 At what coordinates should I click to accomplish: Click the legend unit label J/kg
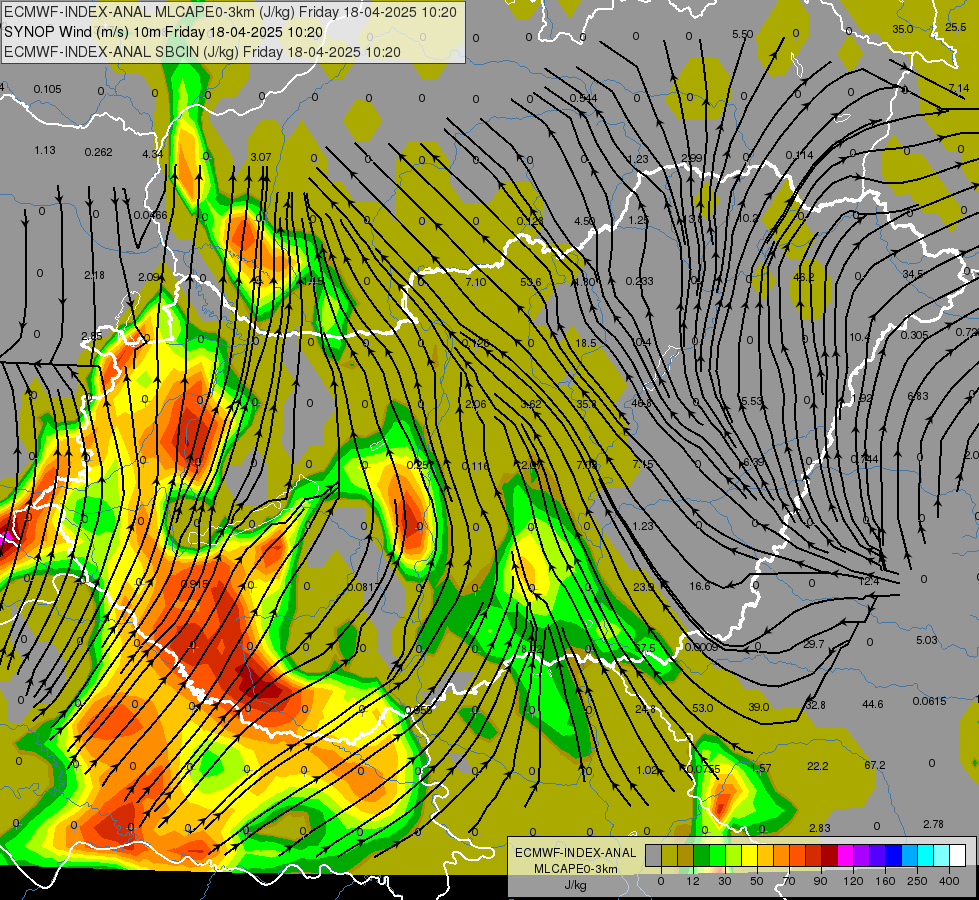pyautogui.click(x=576, y=884)
